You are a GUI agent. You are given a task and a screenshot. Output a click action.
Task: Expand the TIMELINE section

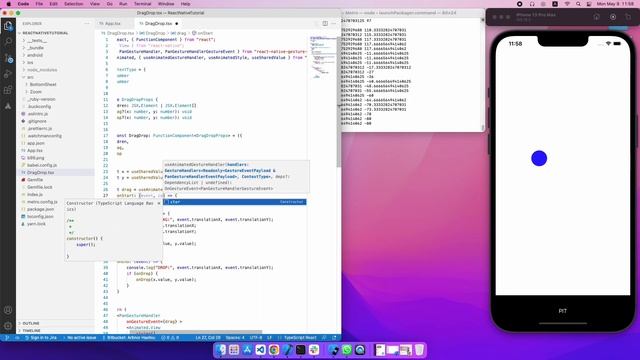pos(31,331)
